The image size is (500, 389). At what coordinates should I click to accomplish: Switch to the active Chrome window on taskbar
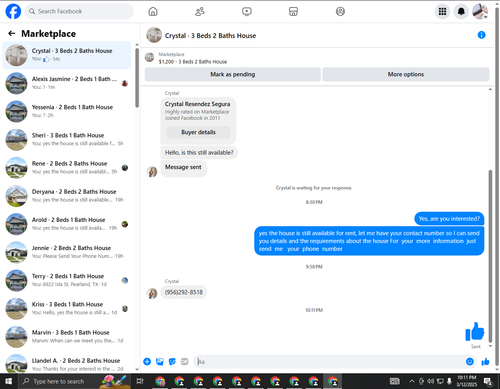pos(333,381)
